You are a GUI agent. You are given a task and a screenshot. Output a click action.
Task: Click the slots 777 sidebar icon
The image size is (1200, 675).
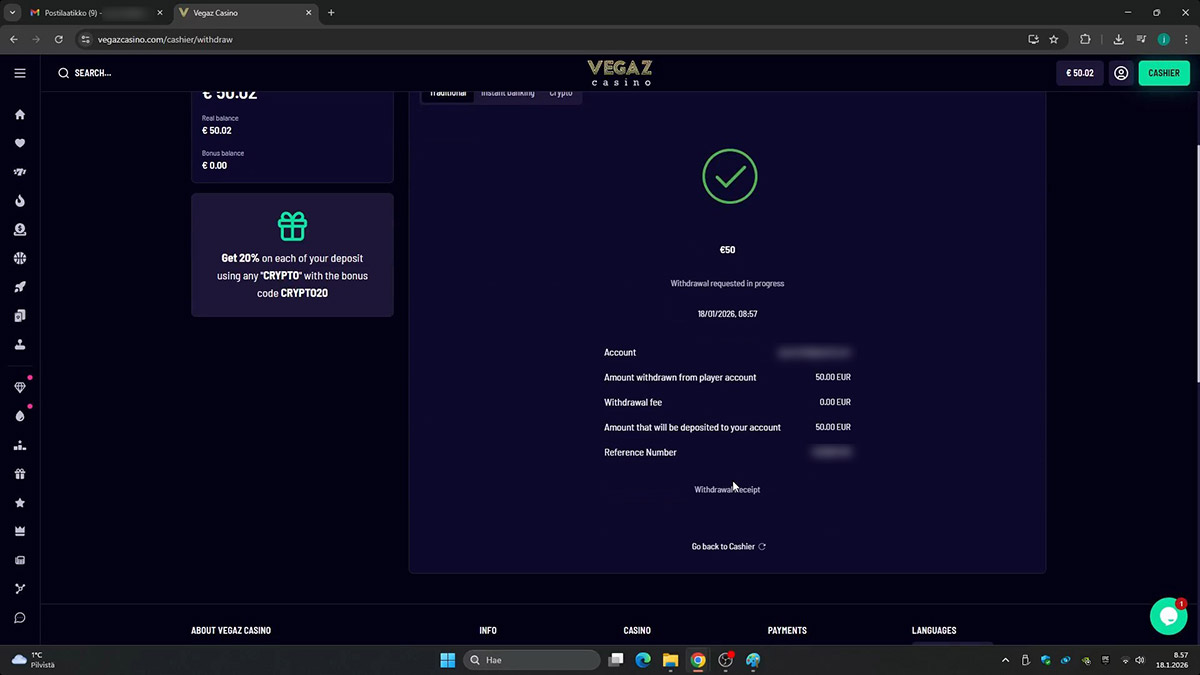pyautogui.click(x=20, y=172)
